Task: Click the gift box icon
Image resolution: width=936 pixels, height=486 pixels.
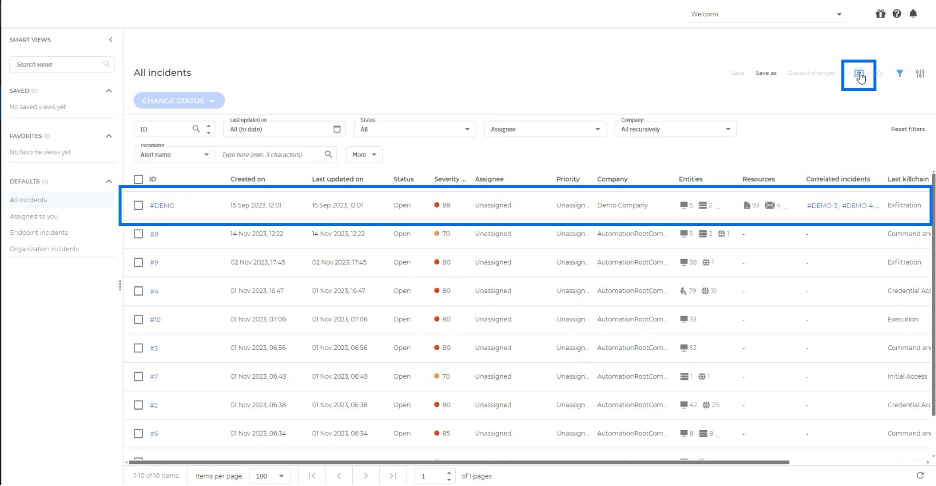Action: (x=880, y=14)
